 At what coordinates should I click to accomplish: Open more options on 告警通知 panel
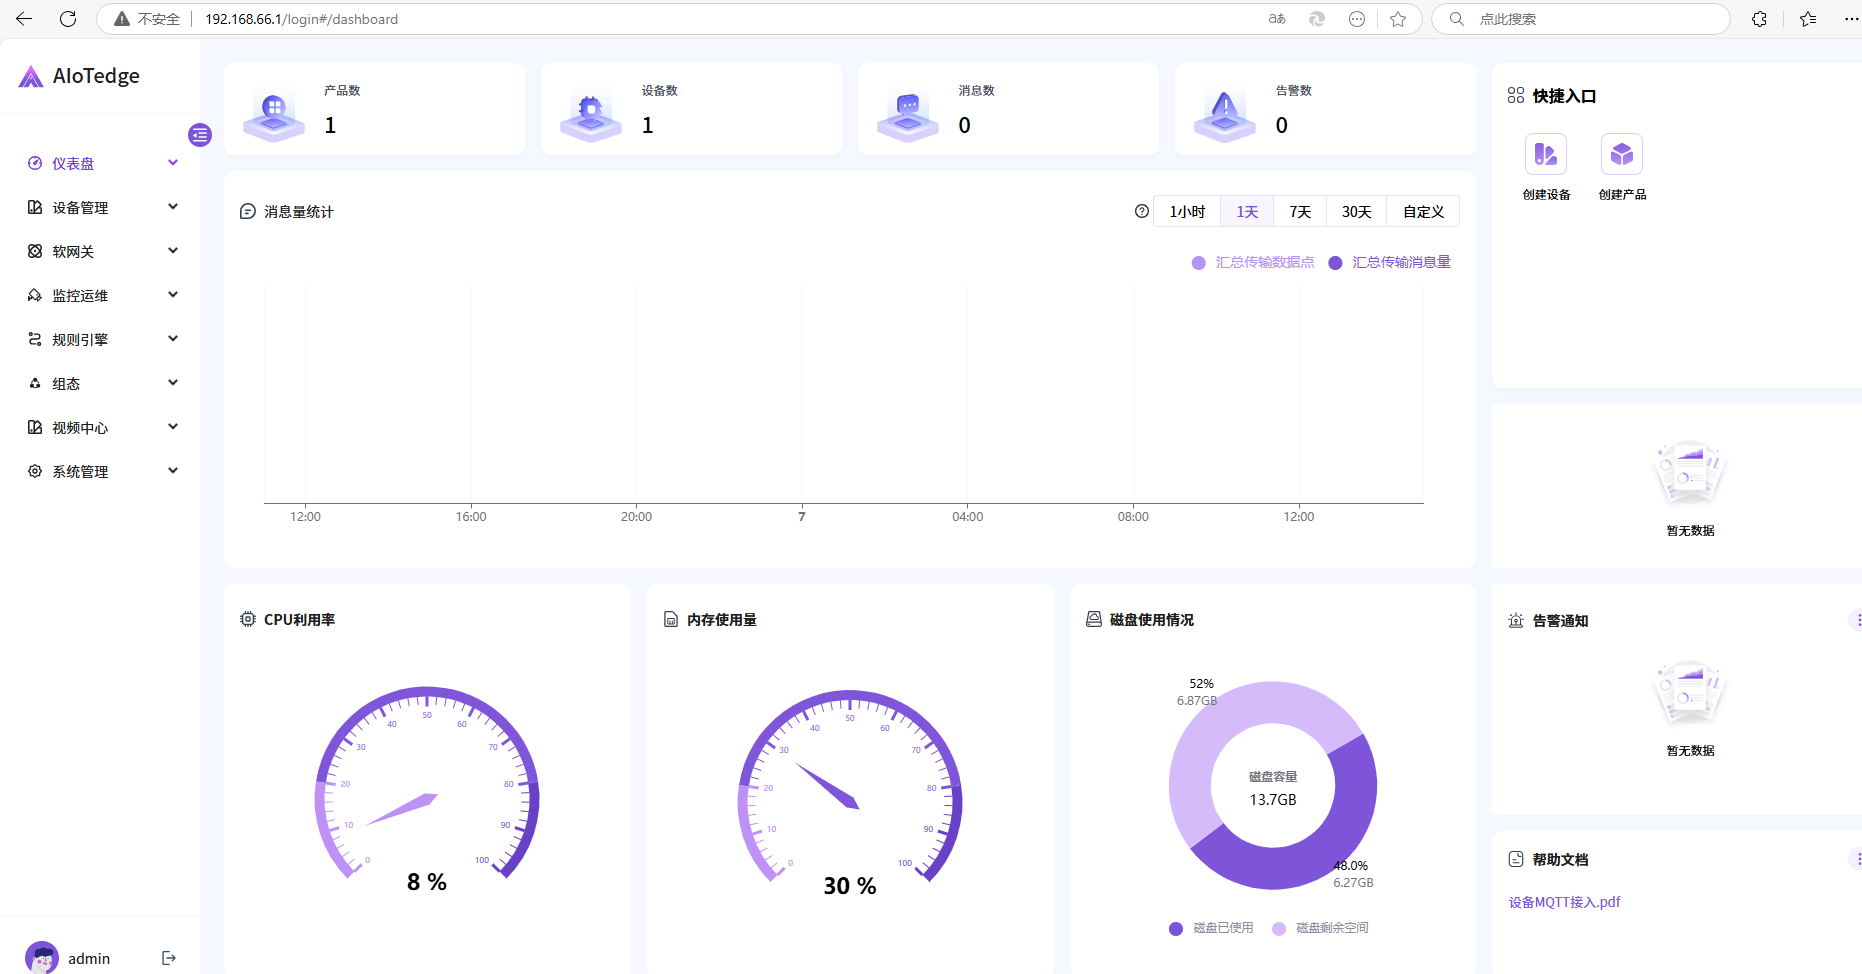click(x=1857, y=620)
